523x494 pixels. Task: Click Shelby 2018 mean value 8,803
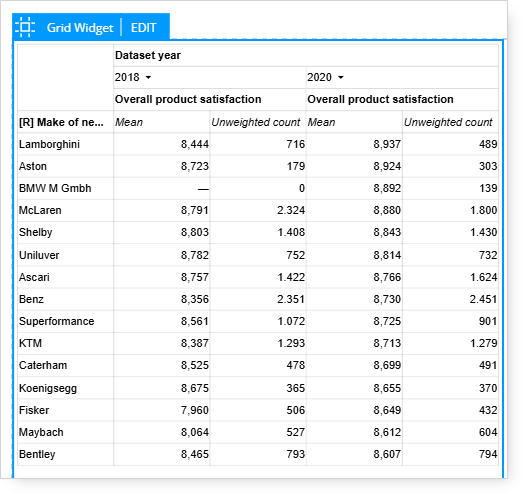[x=195, y=232]
